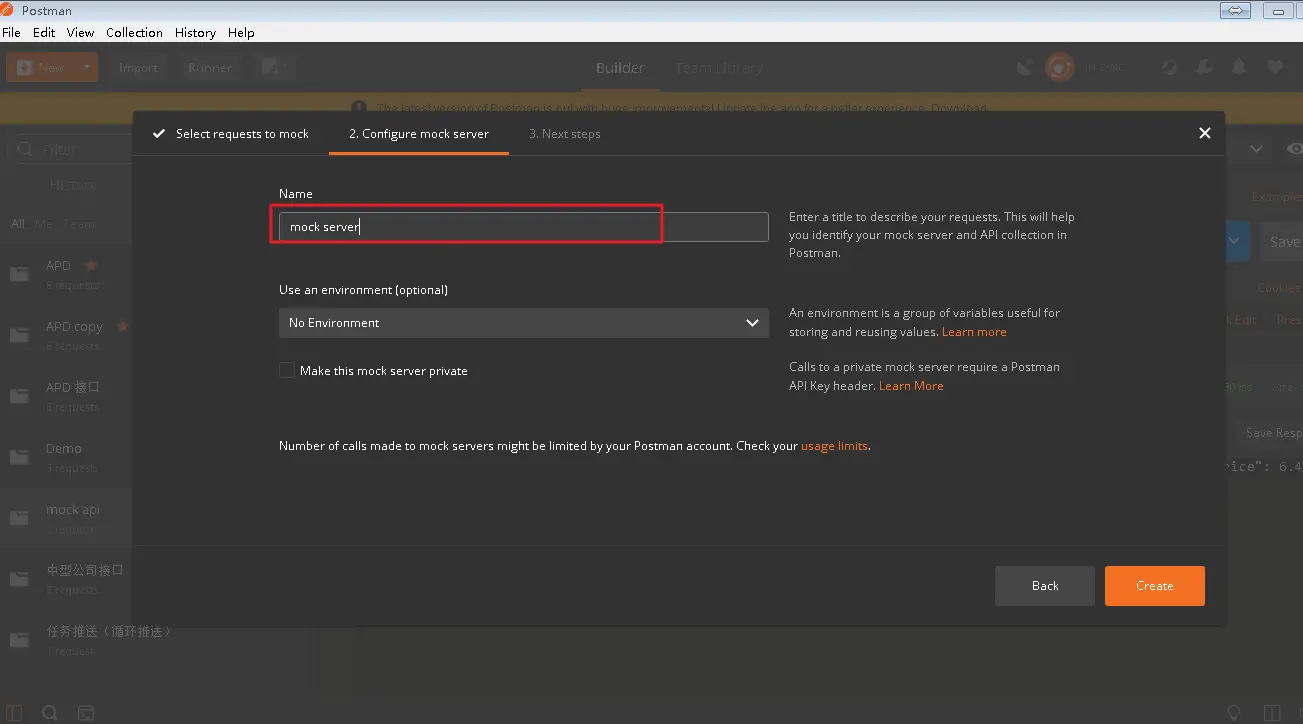
Task: Select the APD接口 collection
Action: tap(73, 387)
